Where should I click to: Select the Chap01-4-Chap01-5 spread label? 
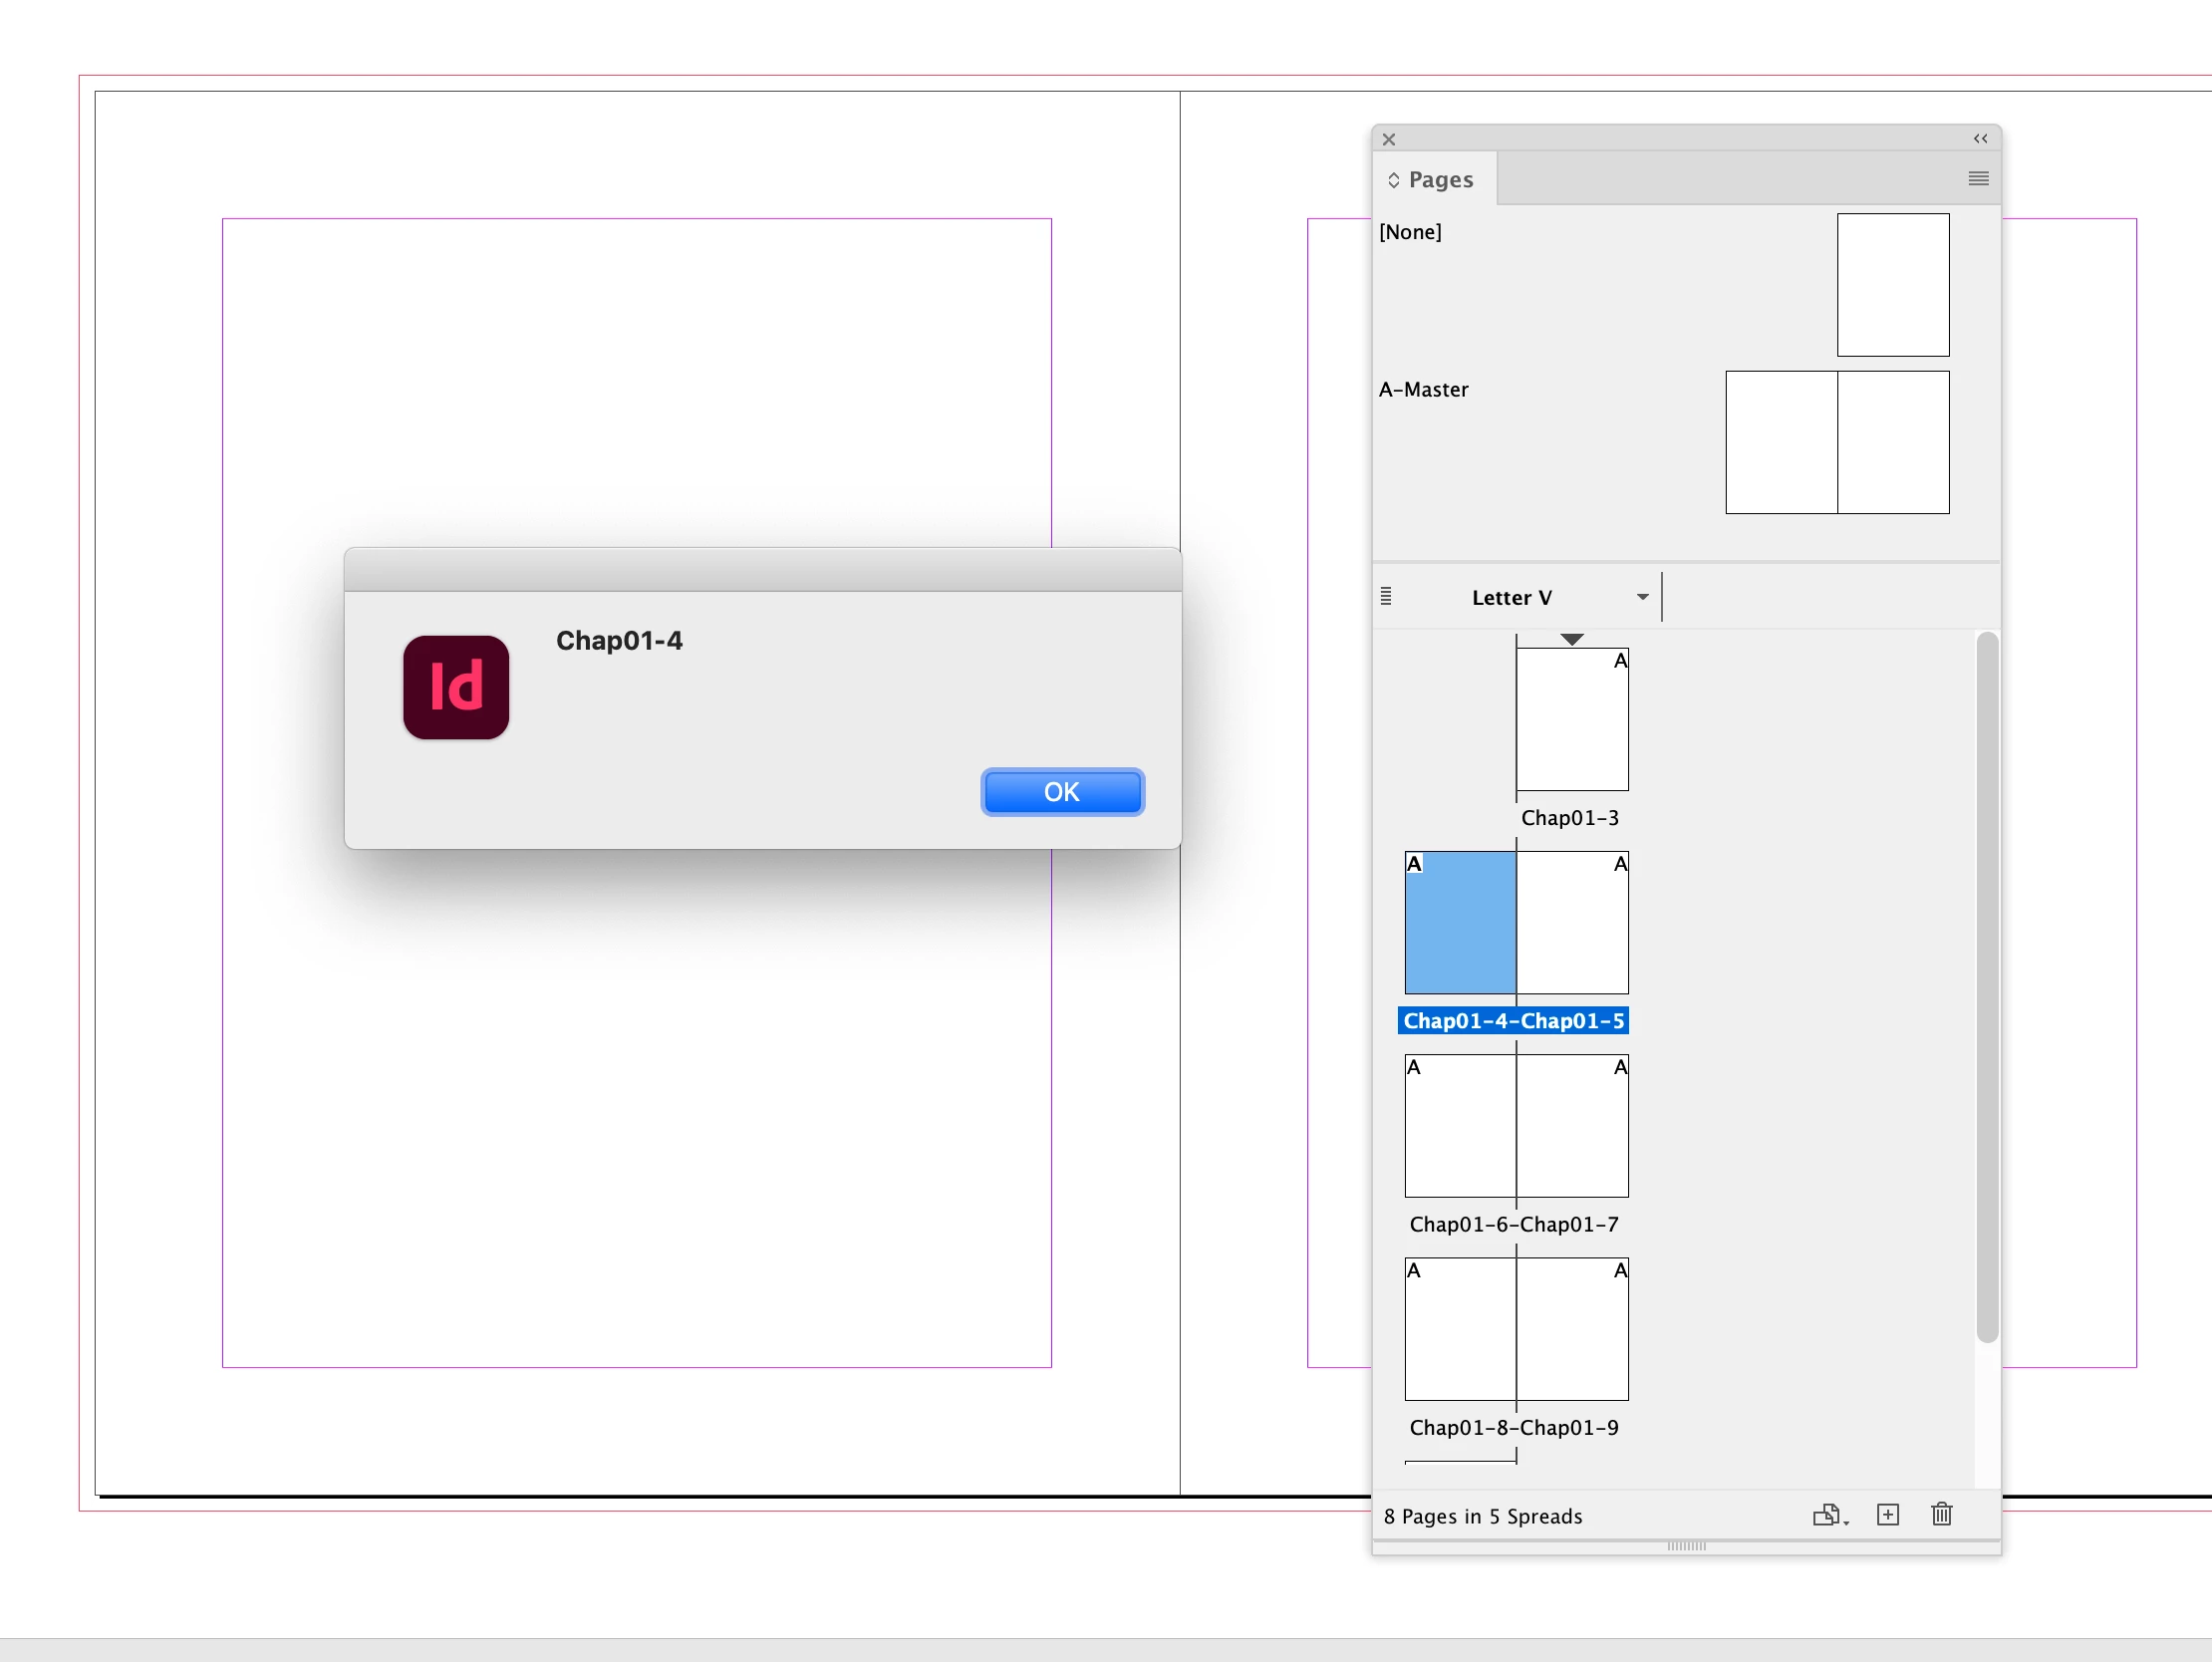pos(1513,1021)
